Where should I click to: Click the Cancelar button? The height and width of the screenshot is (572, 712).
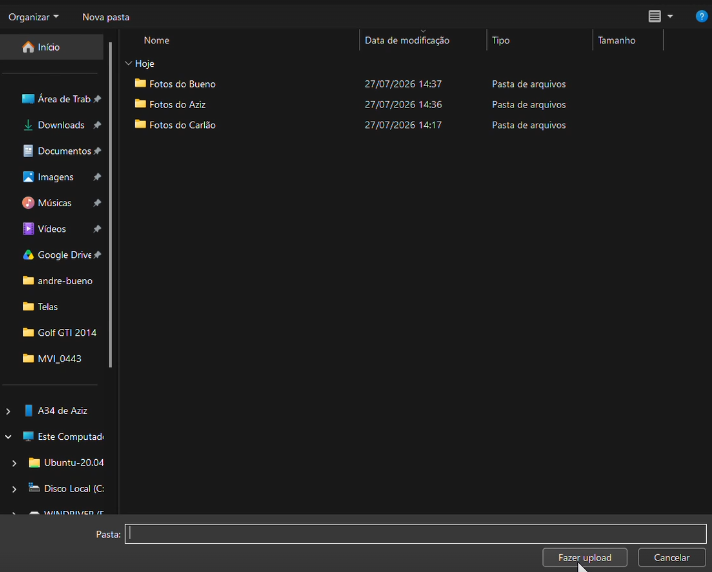[672, 557]
